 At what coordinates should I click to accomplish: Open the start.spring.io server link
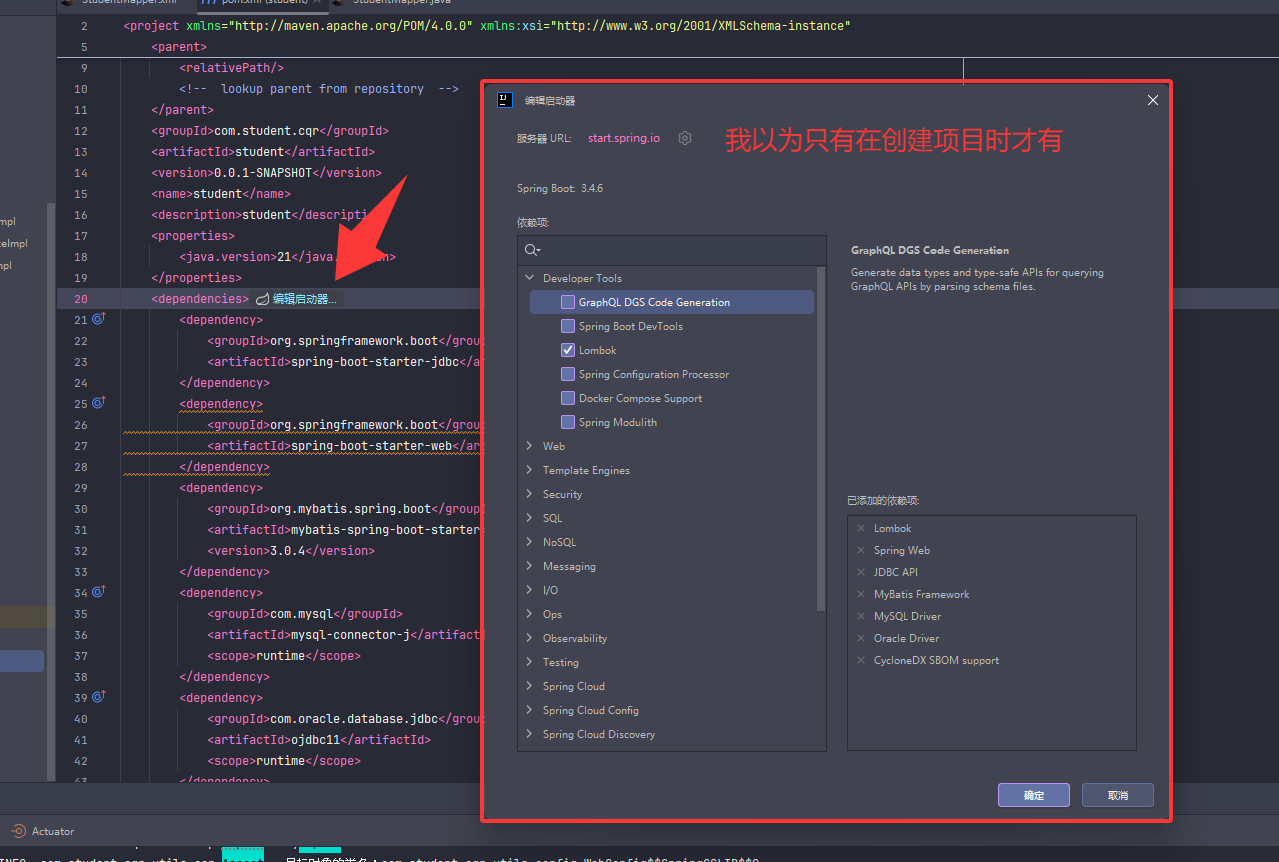624,138
